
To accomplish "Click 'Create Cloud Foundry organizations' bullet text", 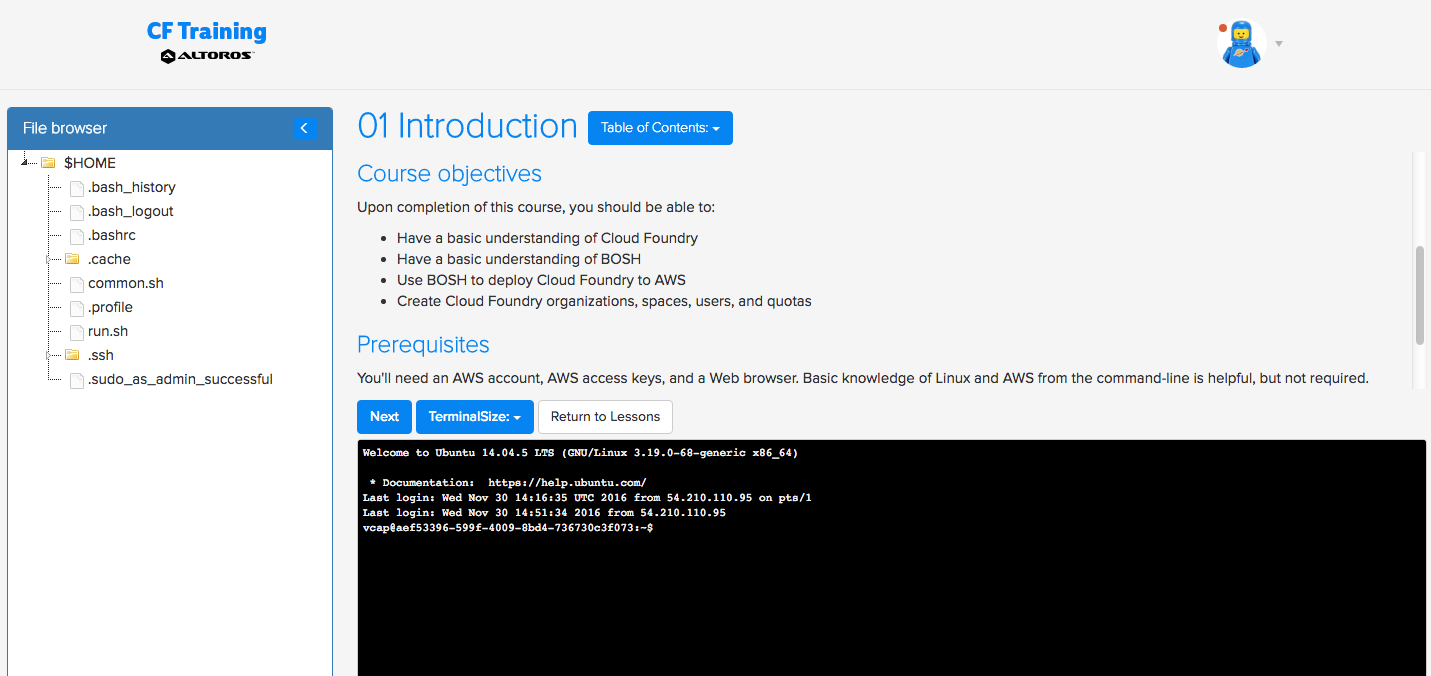I will [x=604, y=301].
